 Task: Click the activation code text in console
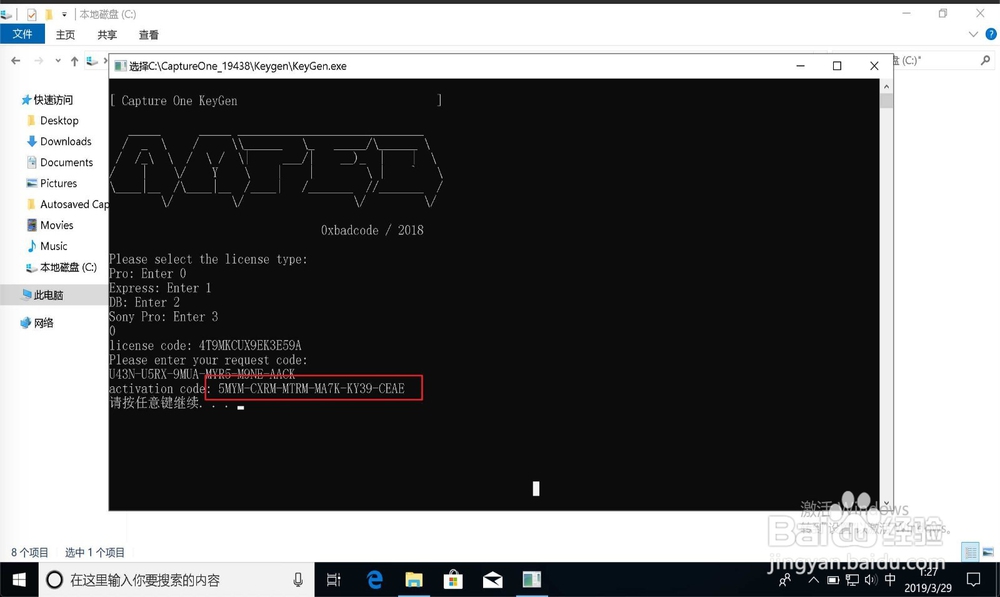pos(311,388)
